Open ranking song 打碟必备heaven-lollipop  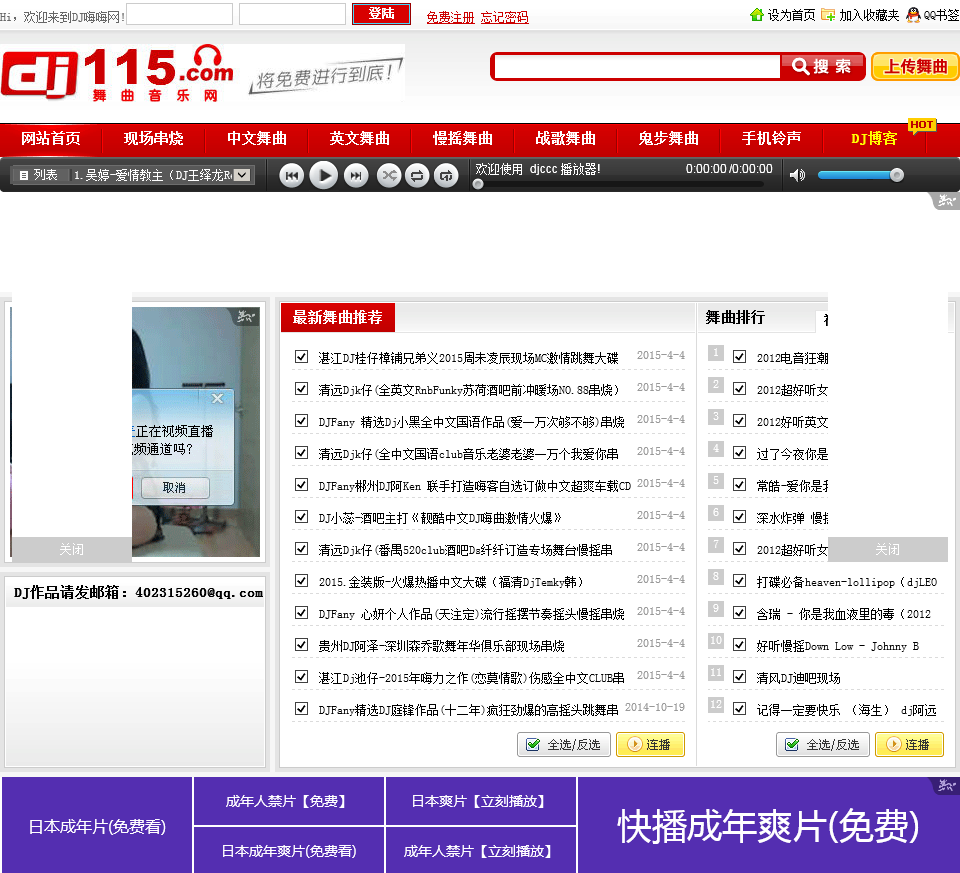847,582
